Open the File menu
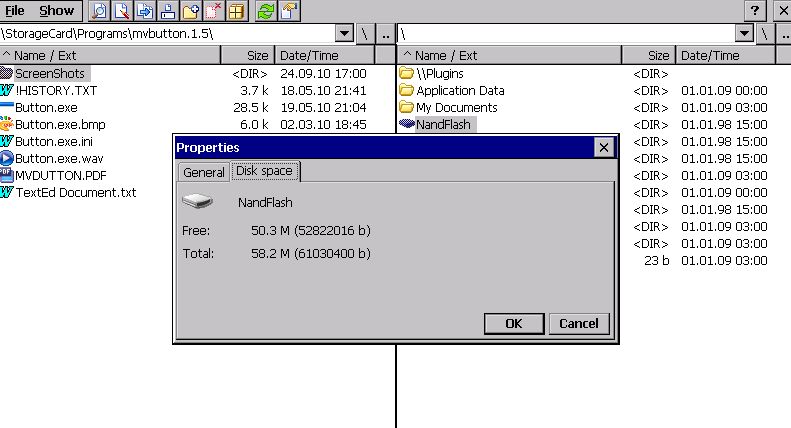Viewport: 791px width, 428px height. point(15,11)
